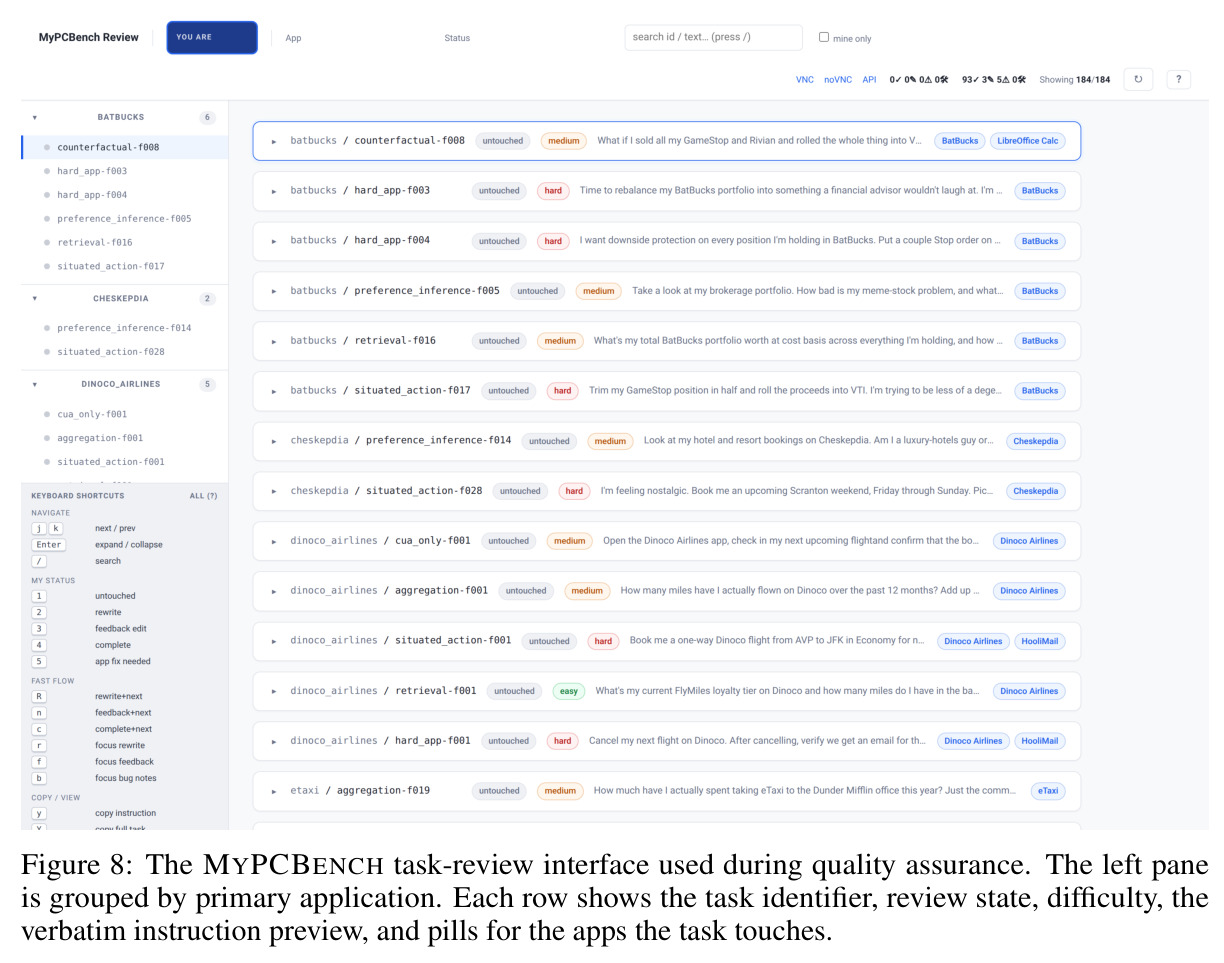This screenshot has width=1224, height=963.
Task: Click Dinoco Airlines pill on retrieval-f001 row
Action: tap(1029, 691)
